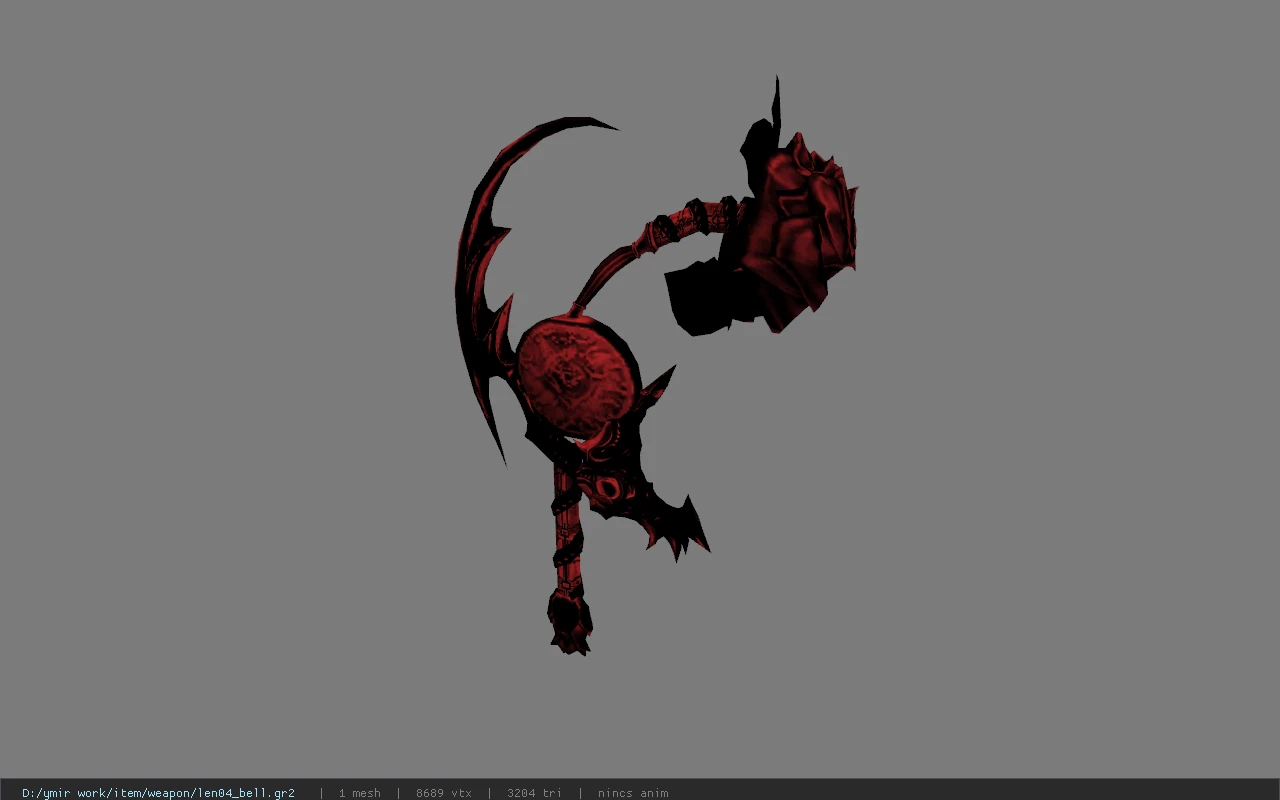The height and width of the screenshot is (800, 1280).
Task: Click the 'nincs anim' status entry
Action: point(633,793)
